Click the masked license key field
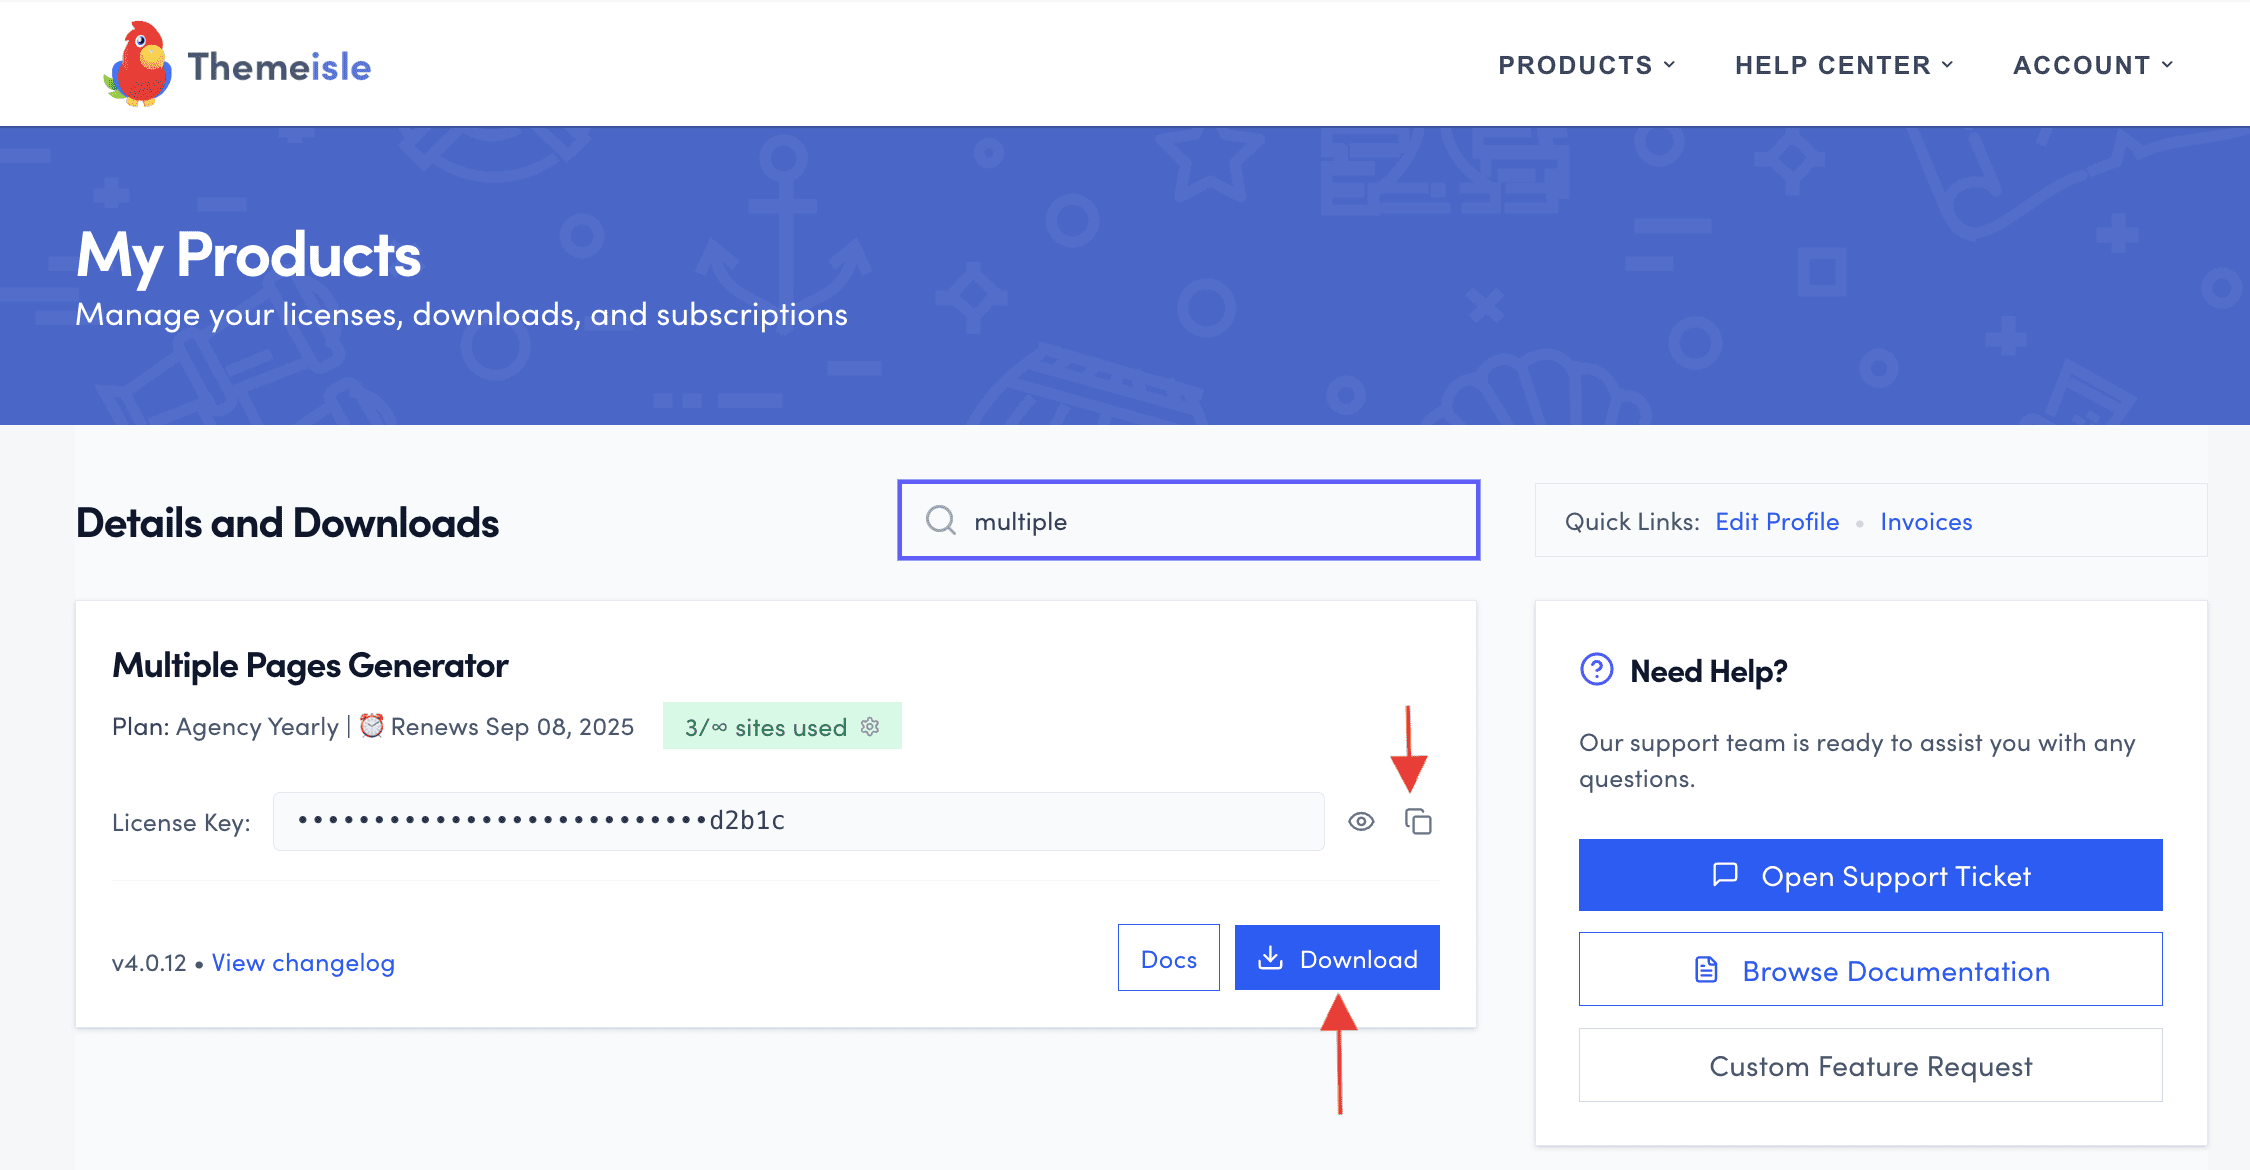 click(x=798, y=822)
